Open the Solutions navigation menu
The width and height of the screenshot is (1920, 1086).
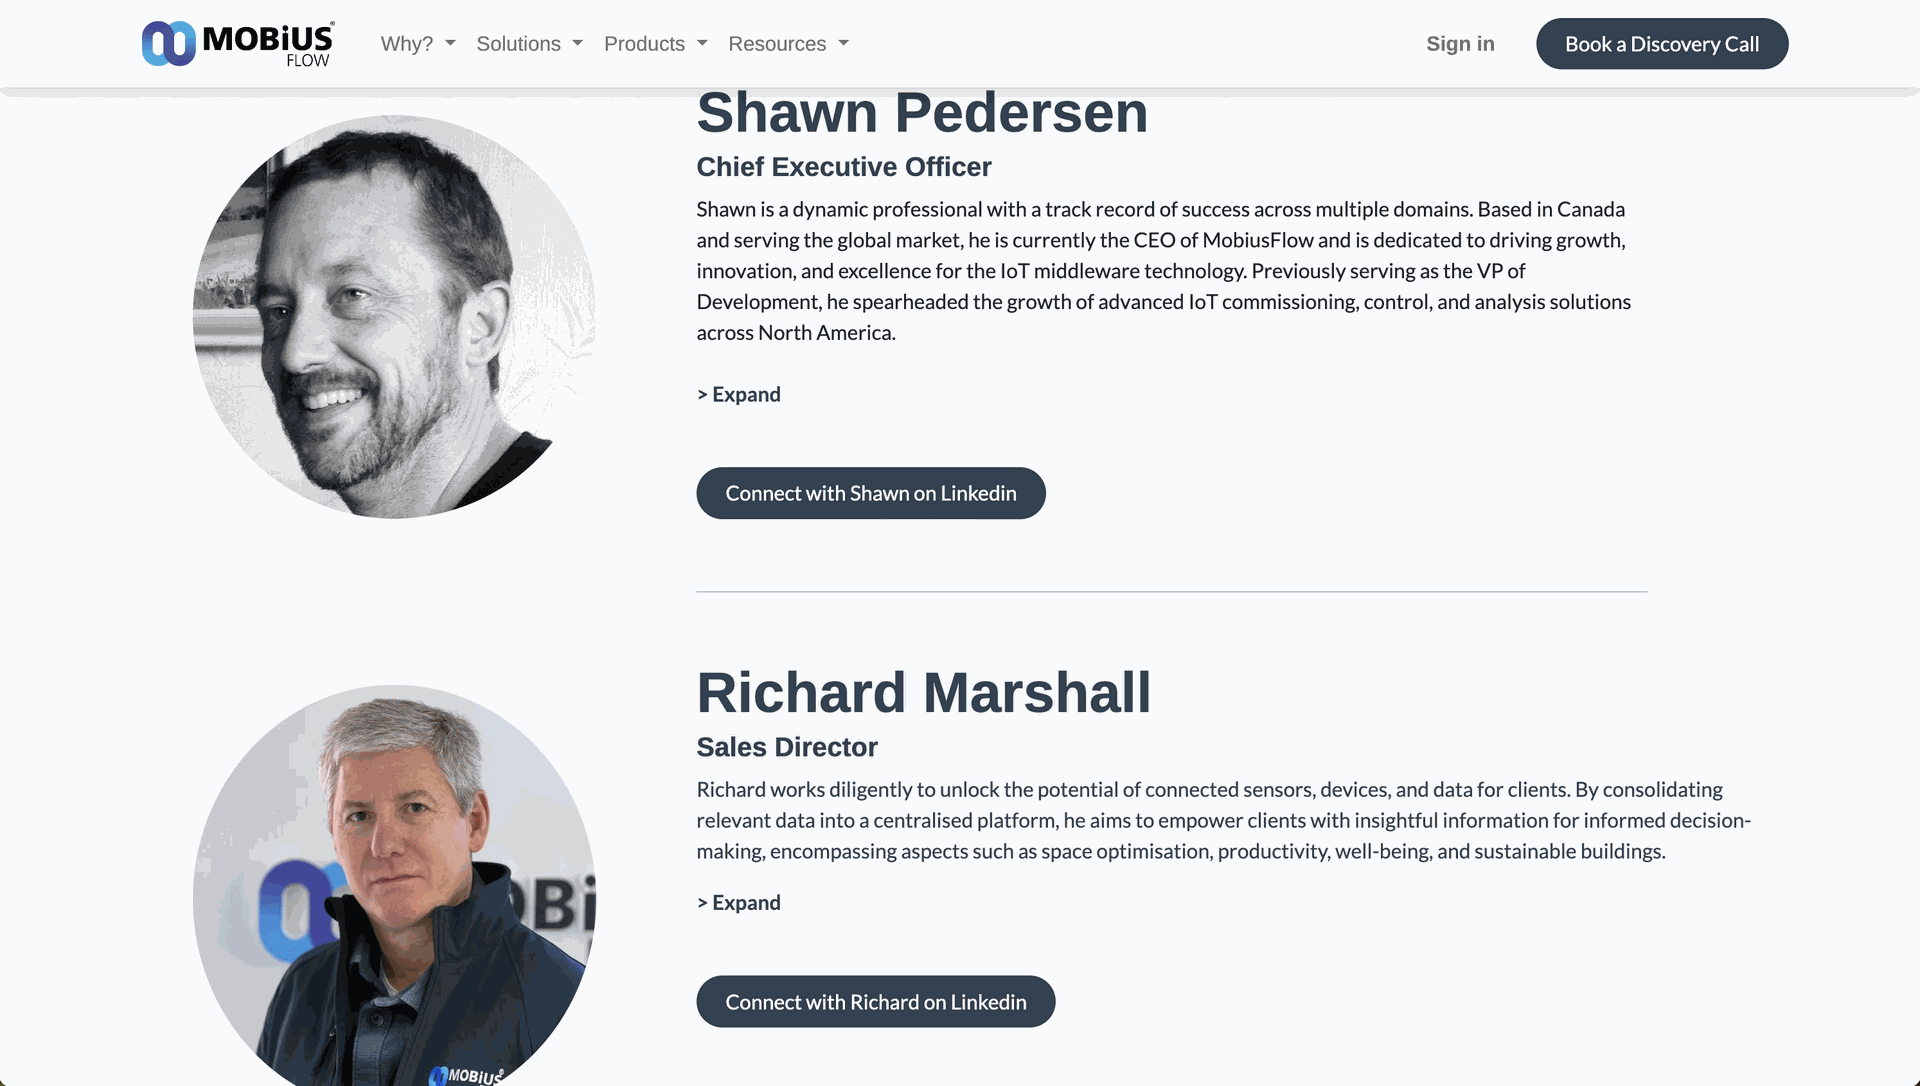point(518,44)
